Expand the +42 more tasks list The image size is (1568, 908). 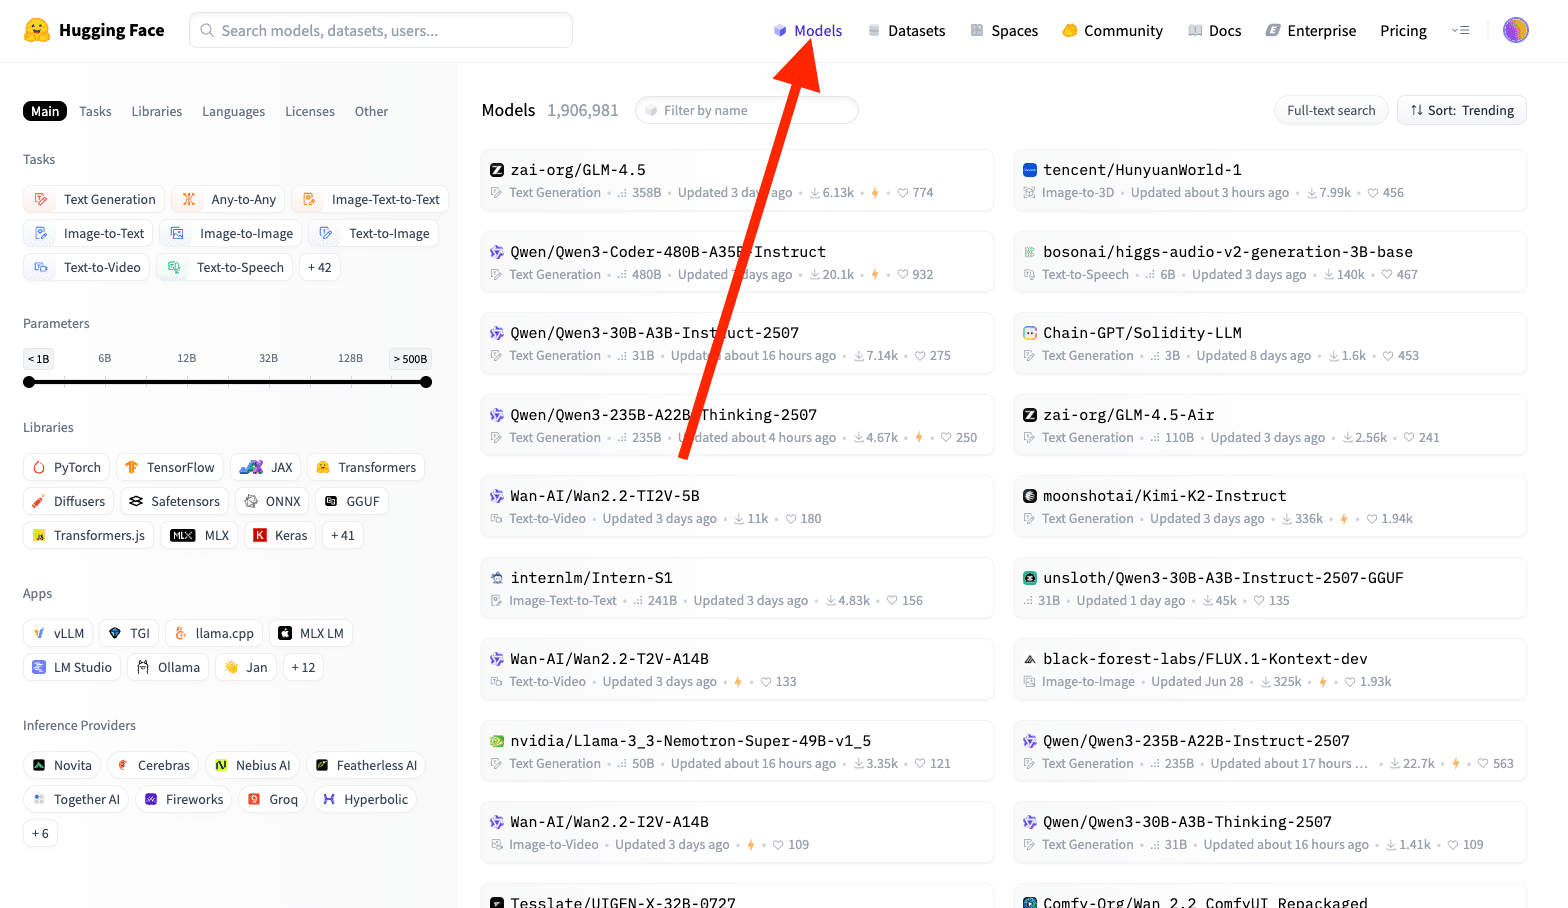[x=319, y=267]
